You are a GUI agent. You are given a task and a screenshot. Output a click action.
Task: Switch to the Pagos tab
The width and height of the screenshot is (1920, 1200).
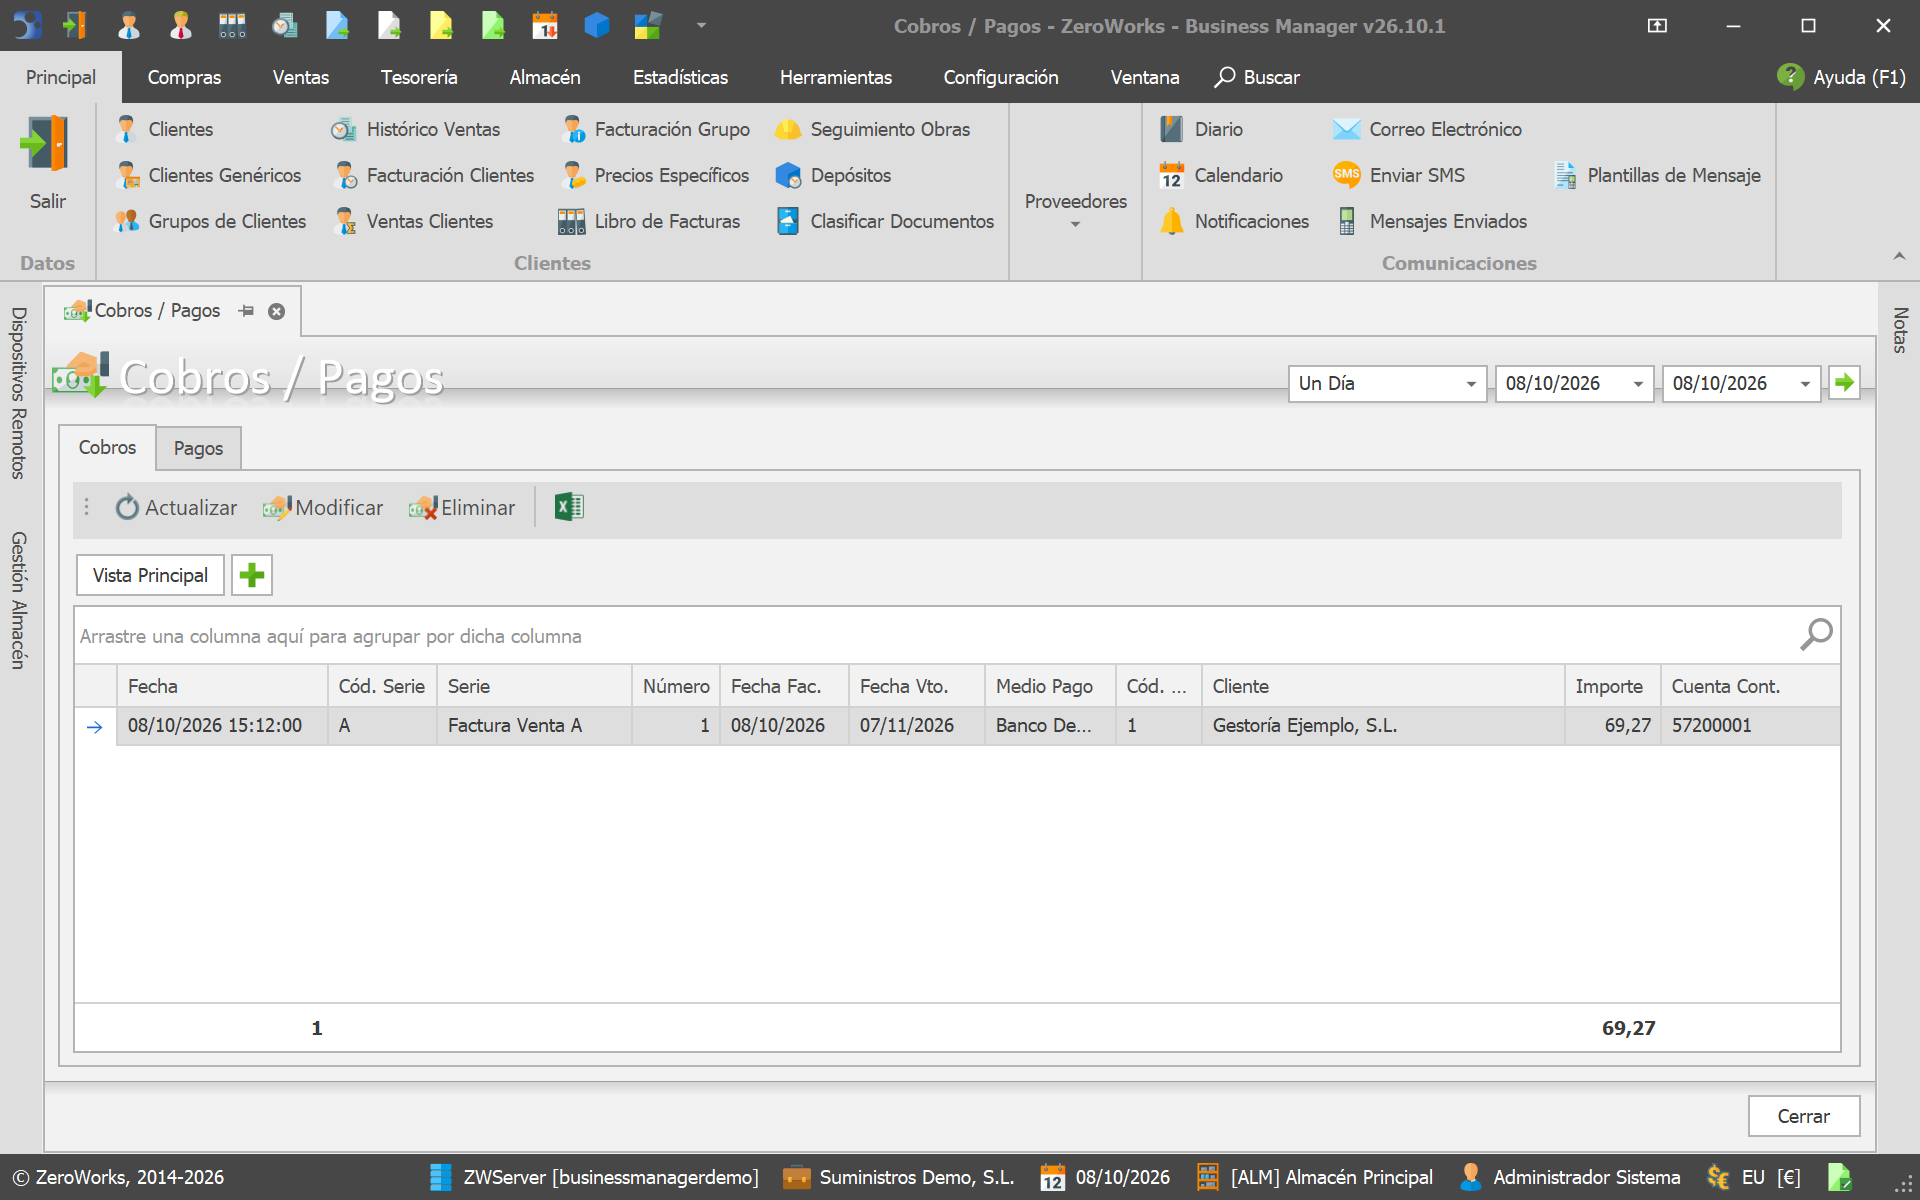tap(198, 448)
